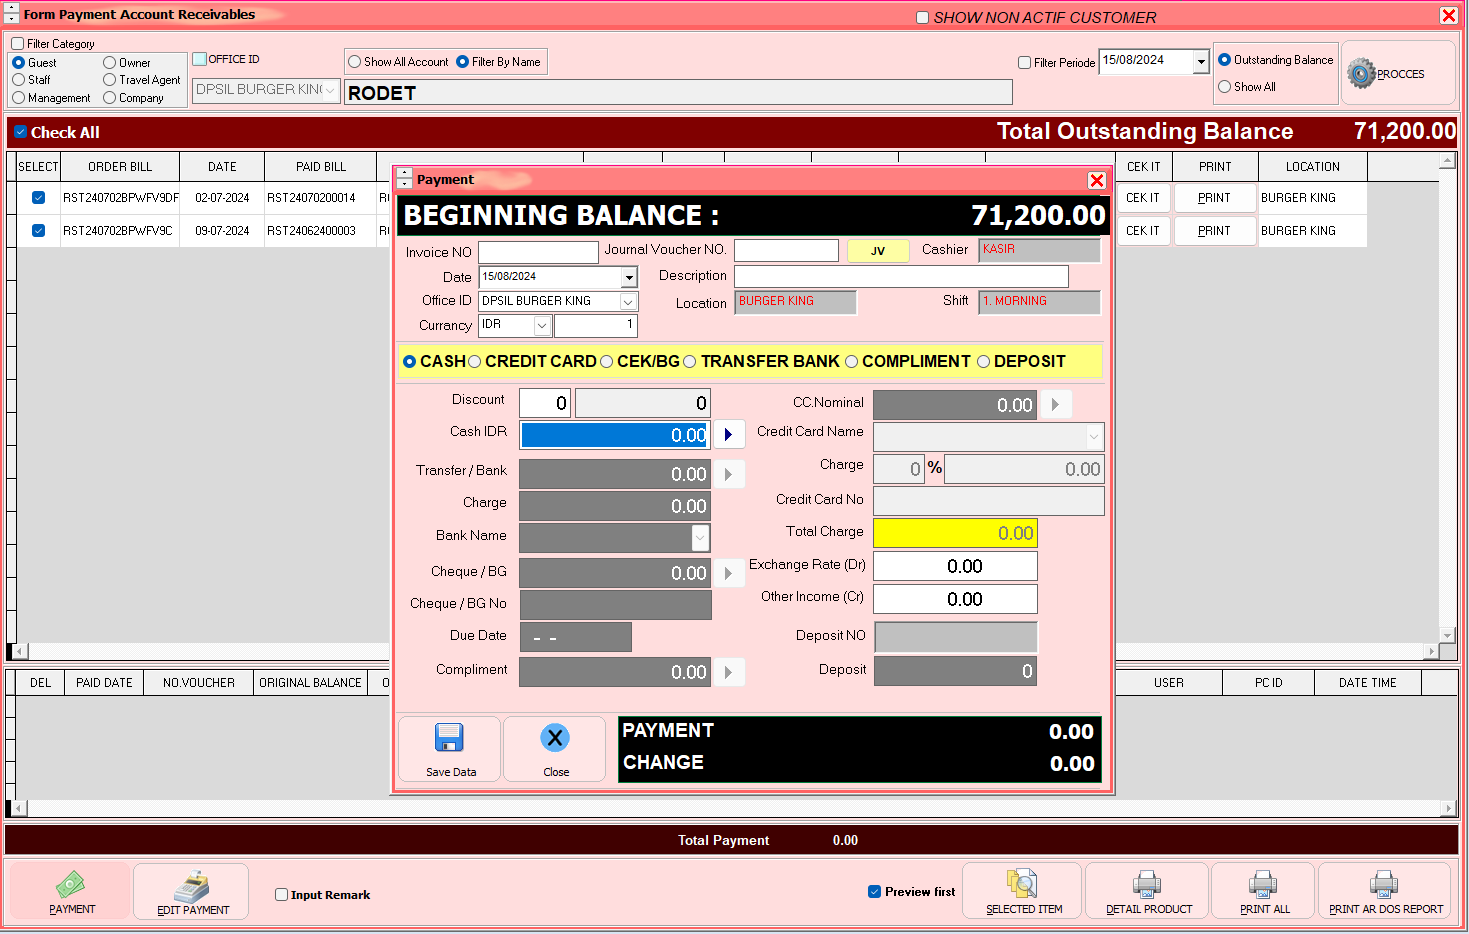Click the blue Close X icon
The height and width of the screenshot is (934, 1469).
point(555,739)
